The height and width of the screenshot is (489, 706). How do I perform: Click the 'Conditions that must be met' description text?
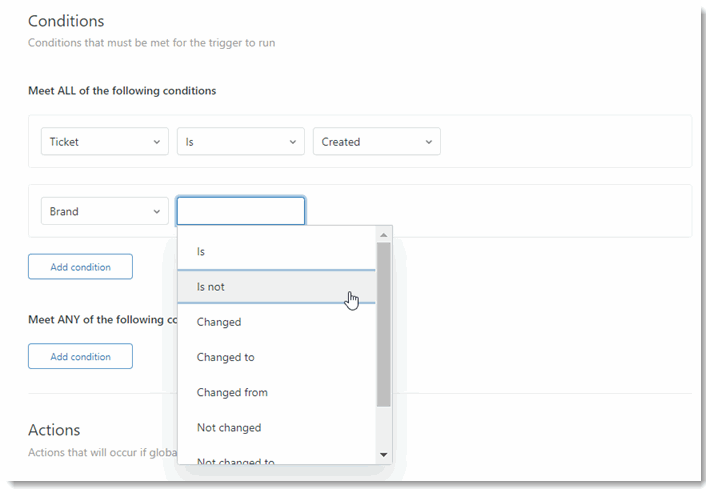pyautogui.click(x=151, y=43)
